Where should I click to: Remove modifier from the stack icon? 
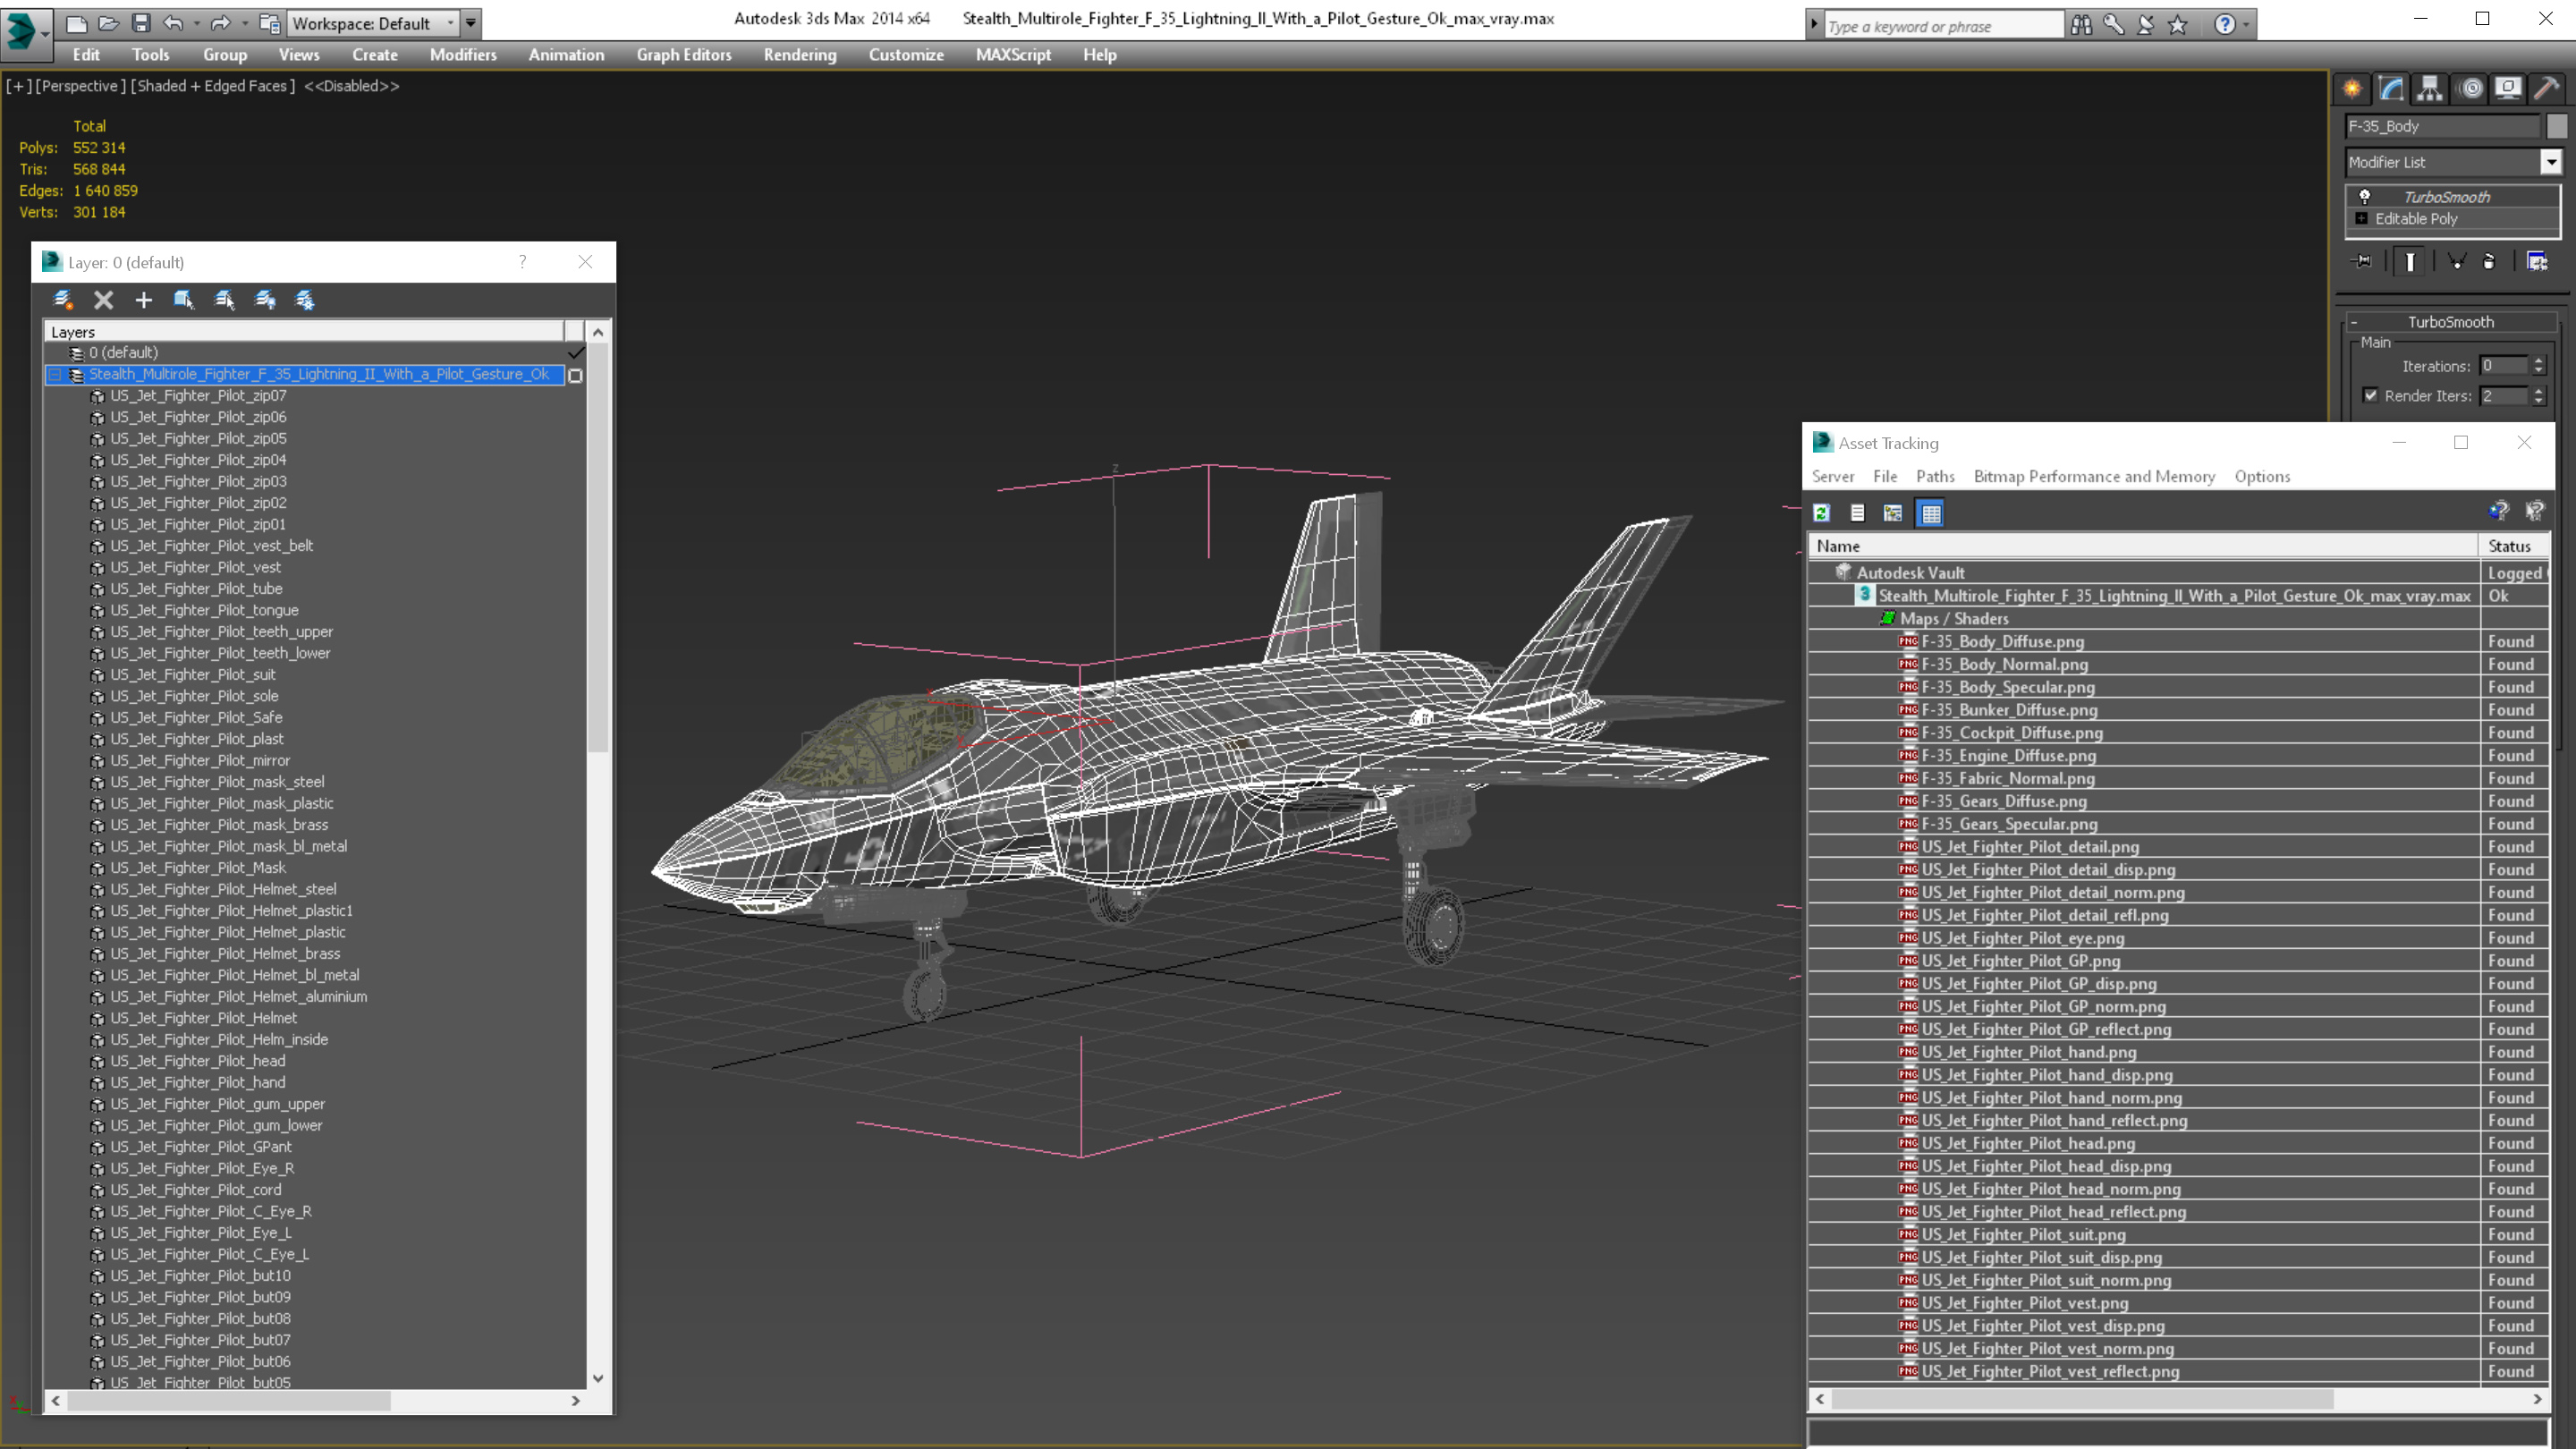[2489, 261]
